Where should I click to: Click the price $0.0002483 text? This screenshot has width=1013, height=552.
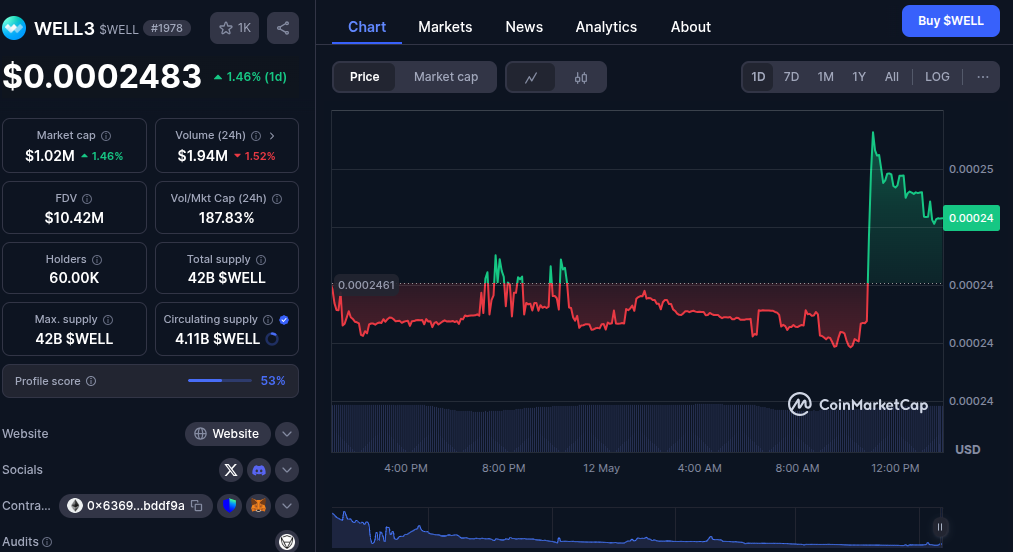(102, 76)
